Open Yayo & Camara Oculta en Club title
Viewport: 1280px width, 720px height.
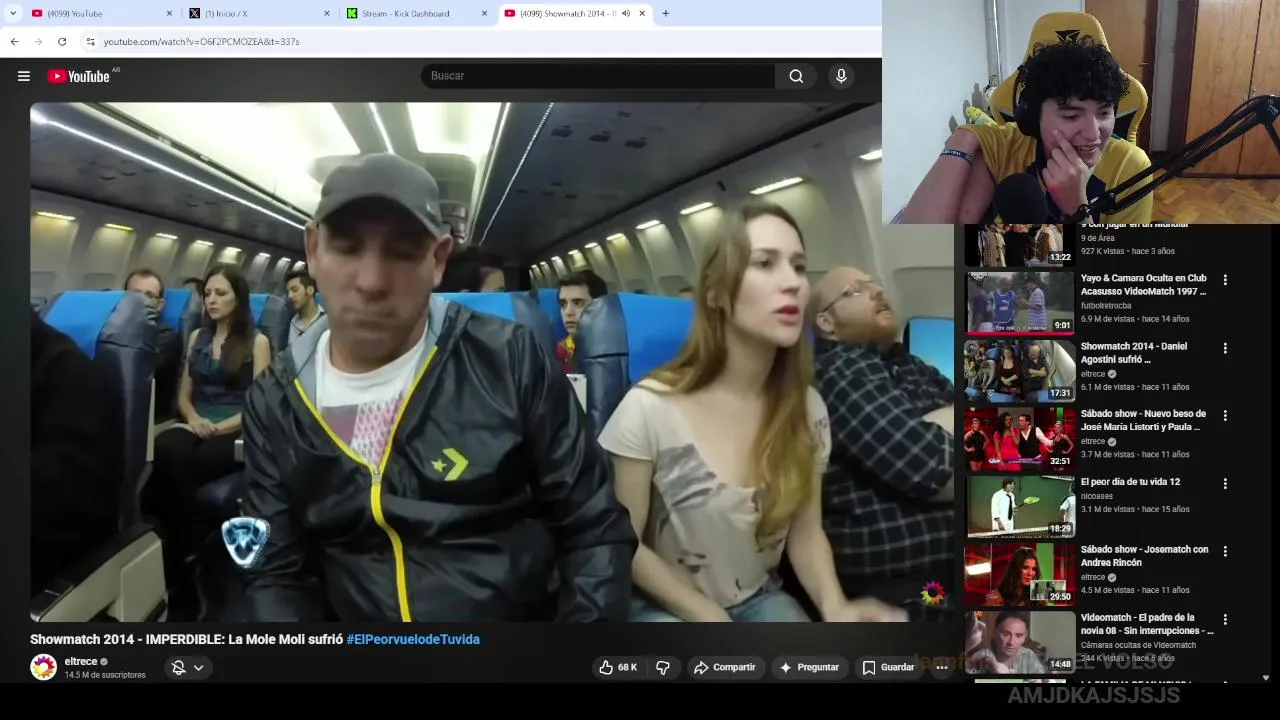(1143, 285)
